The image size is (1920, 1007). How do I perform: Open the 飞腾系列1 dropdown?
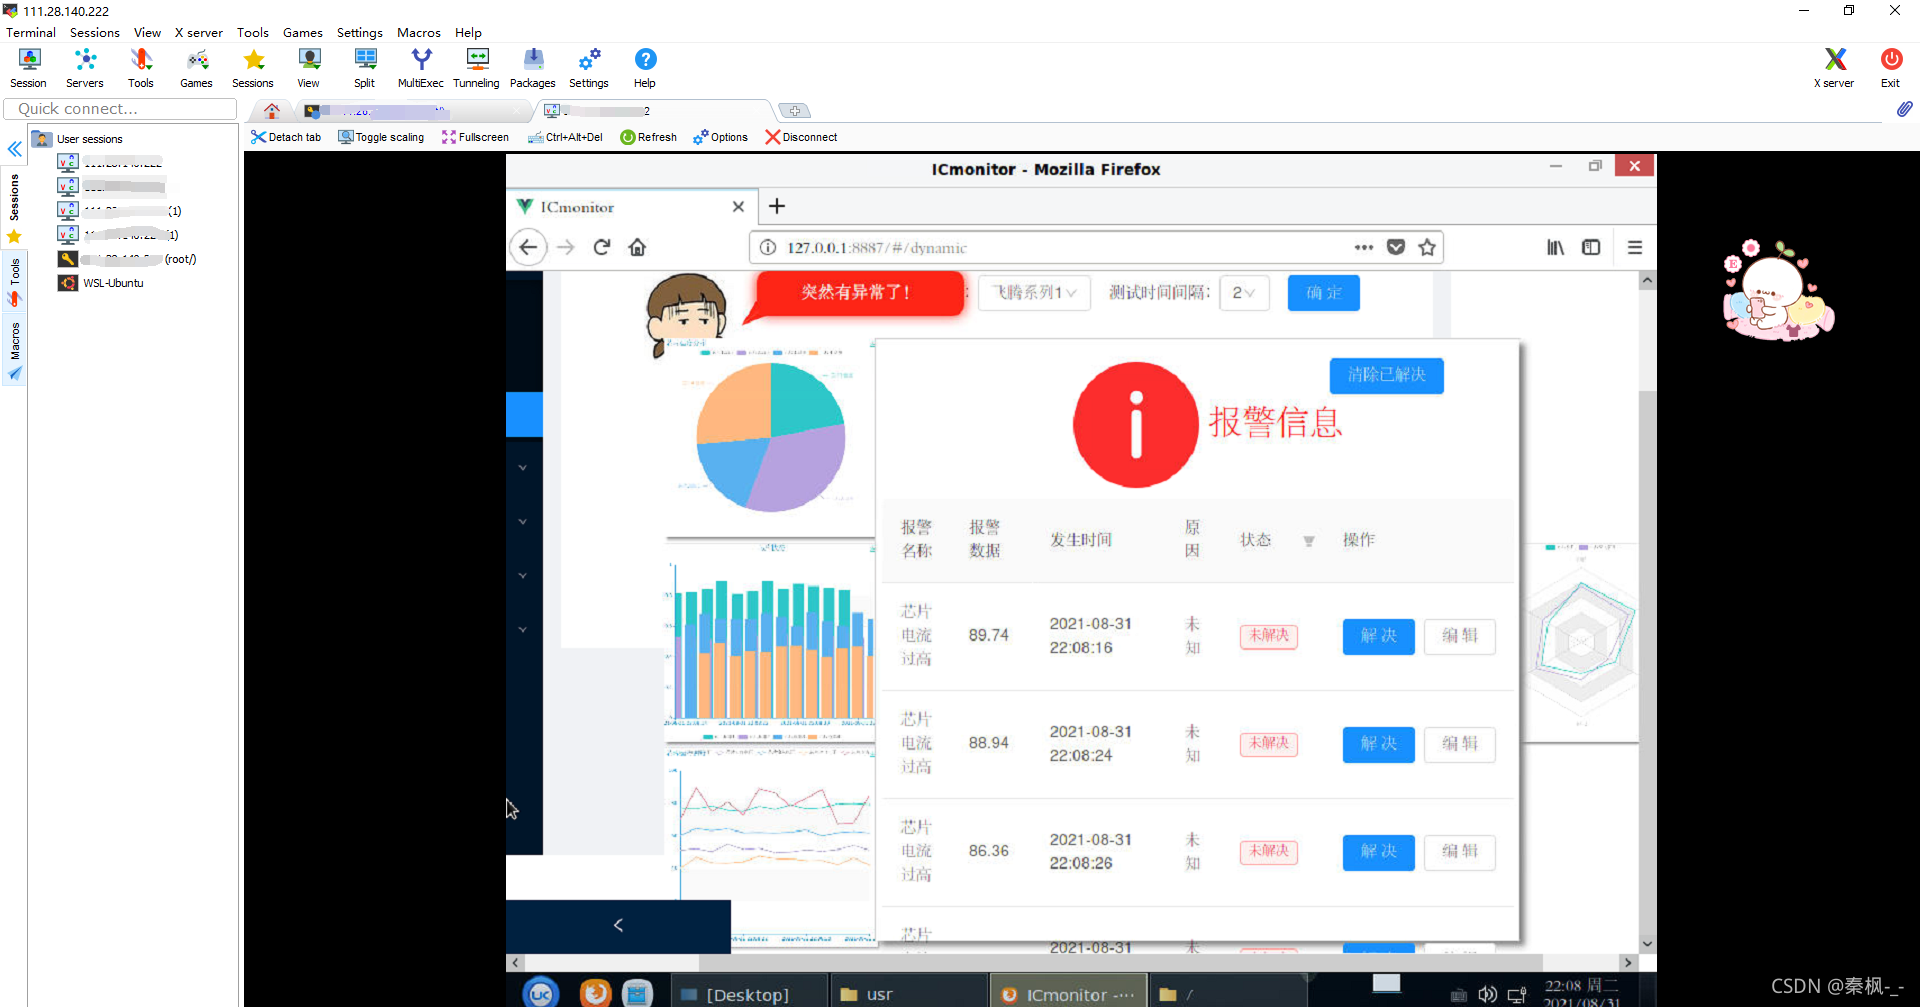(x=1033, y=293)
